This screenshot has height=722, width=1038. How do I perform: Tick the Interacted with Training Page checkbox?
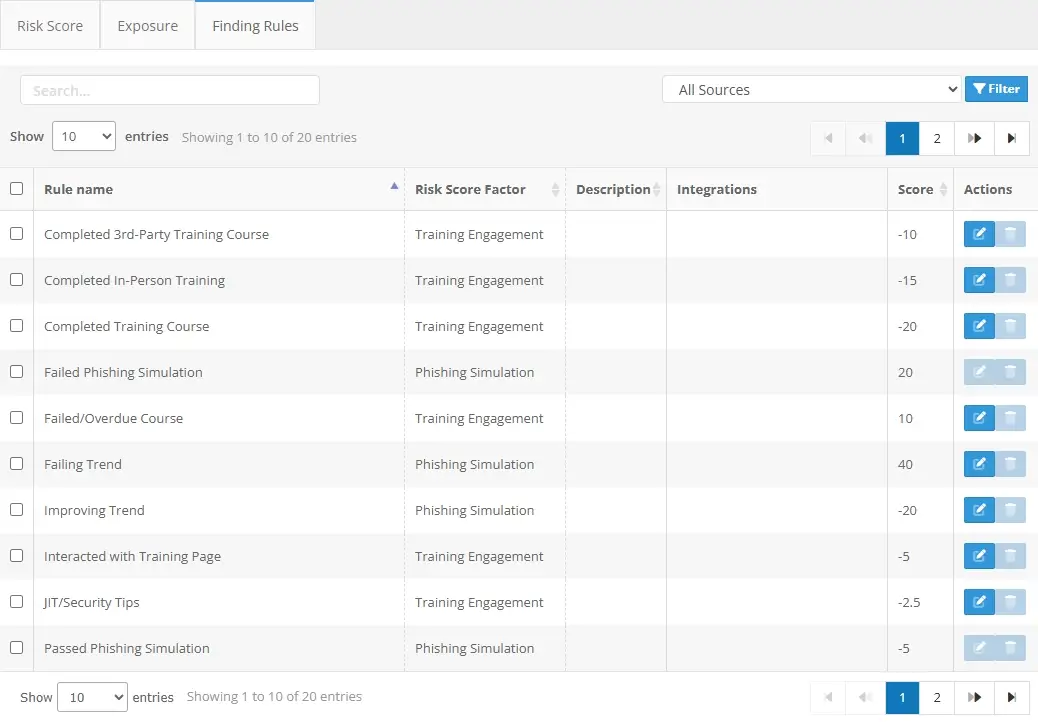[16, 556]
